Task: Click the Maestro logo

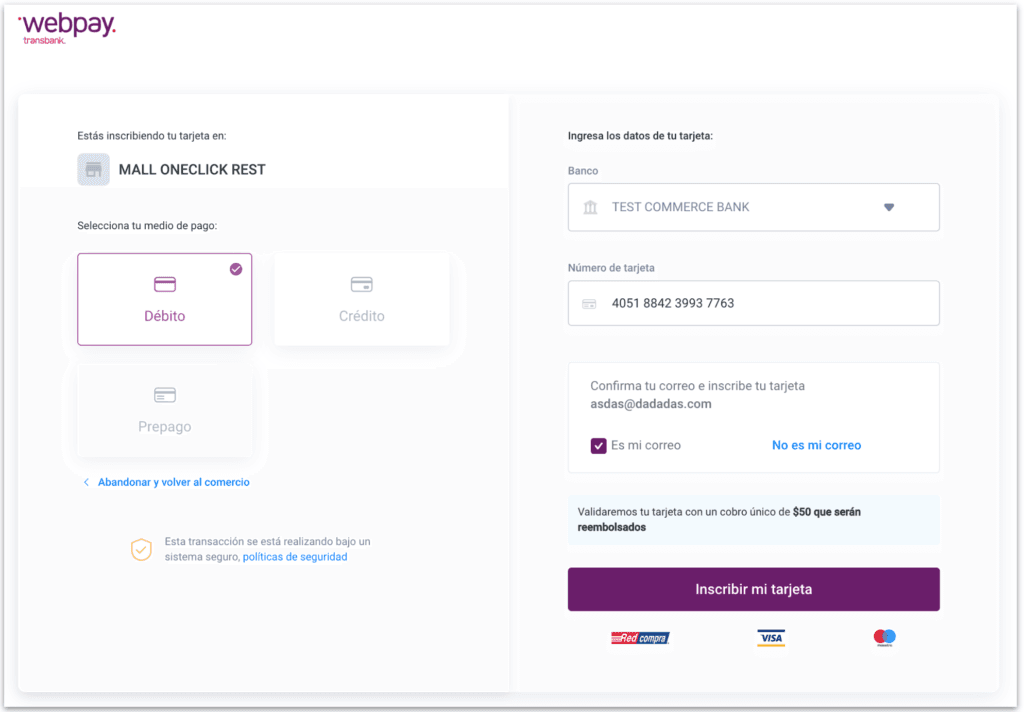Action: (884, 637)
